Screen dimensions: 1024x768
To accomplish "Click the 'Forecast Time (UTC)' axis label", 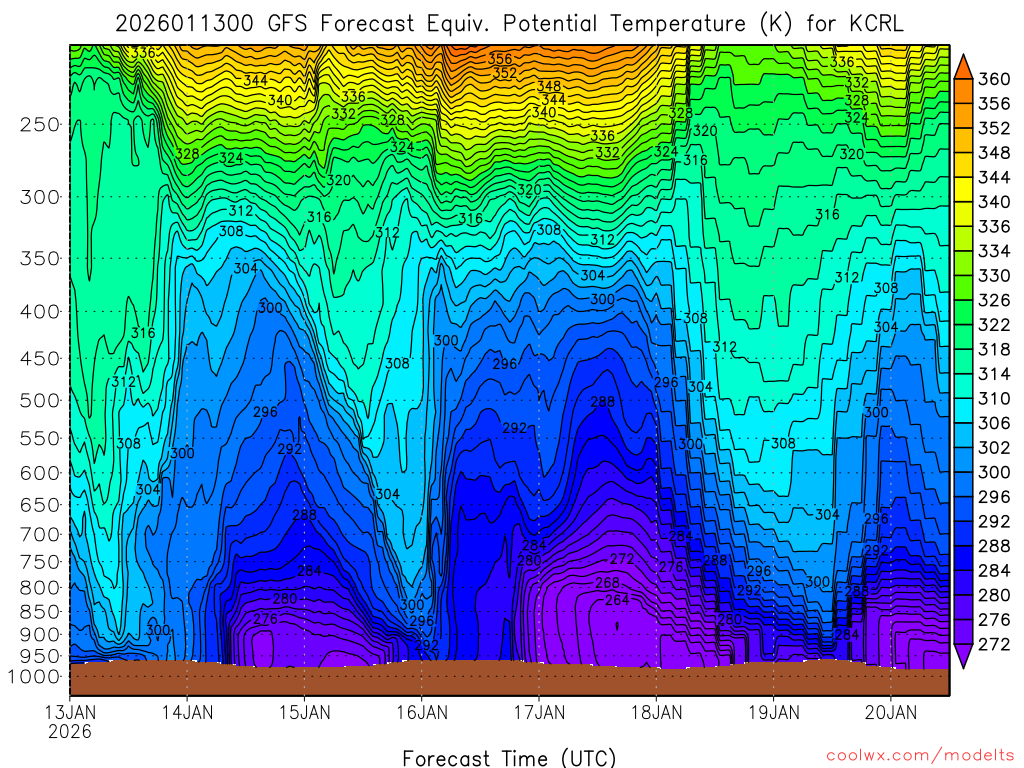I will (509, 758).
